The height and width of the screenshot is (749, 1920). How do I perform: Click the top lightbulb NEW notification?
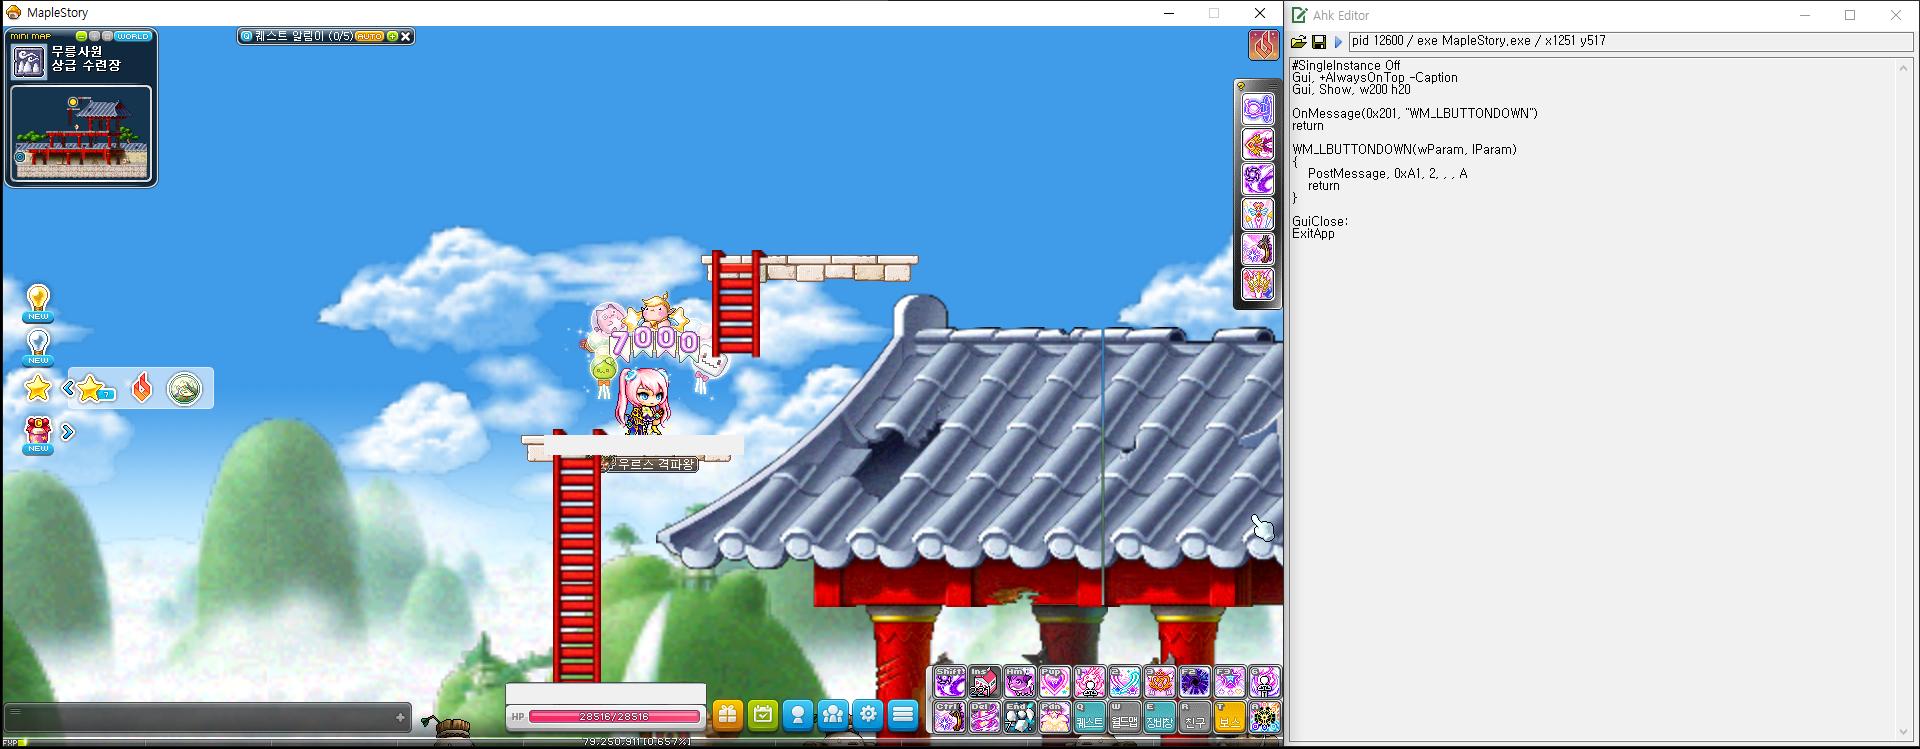[38, 303]
